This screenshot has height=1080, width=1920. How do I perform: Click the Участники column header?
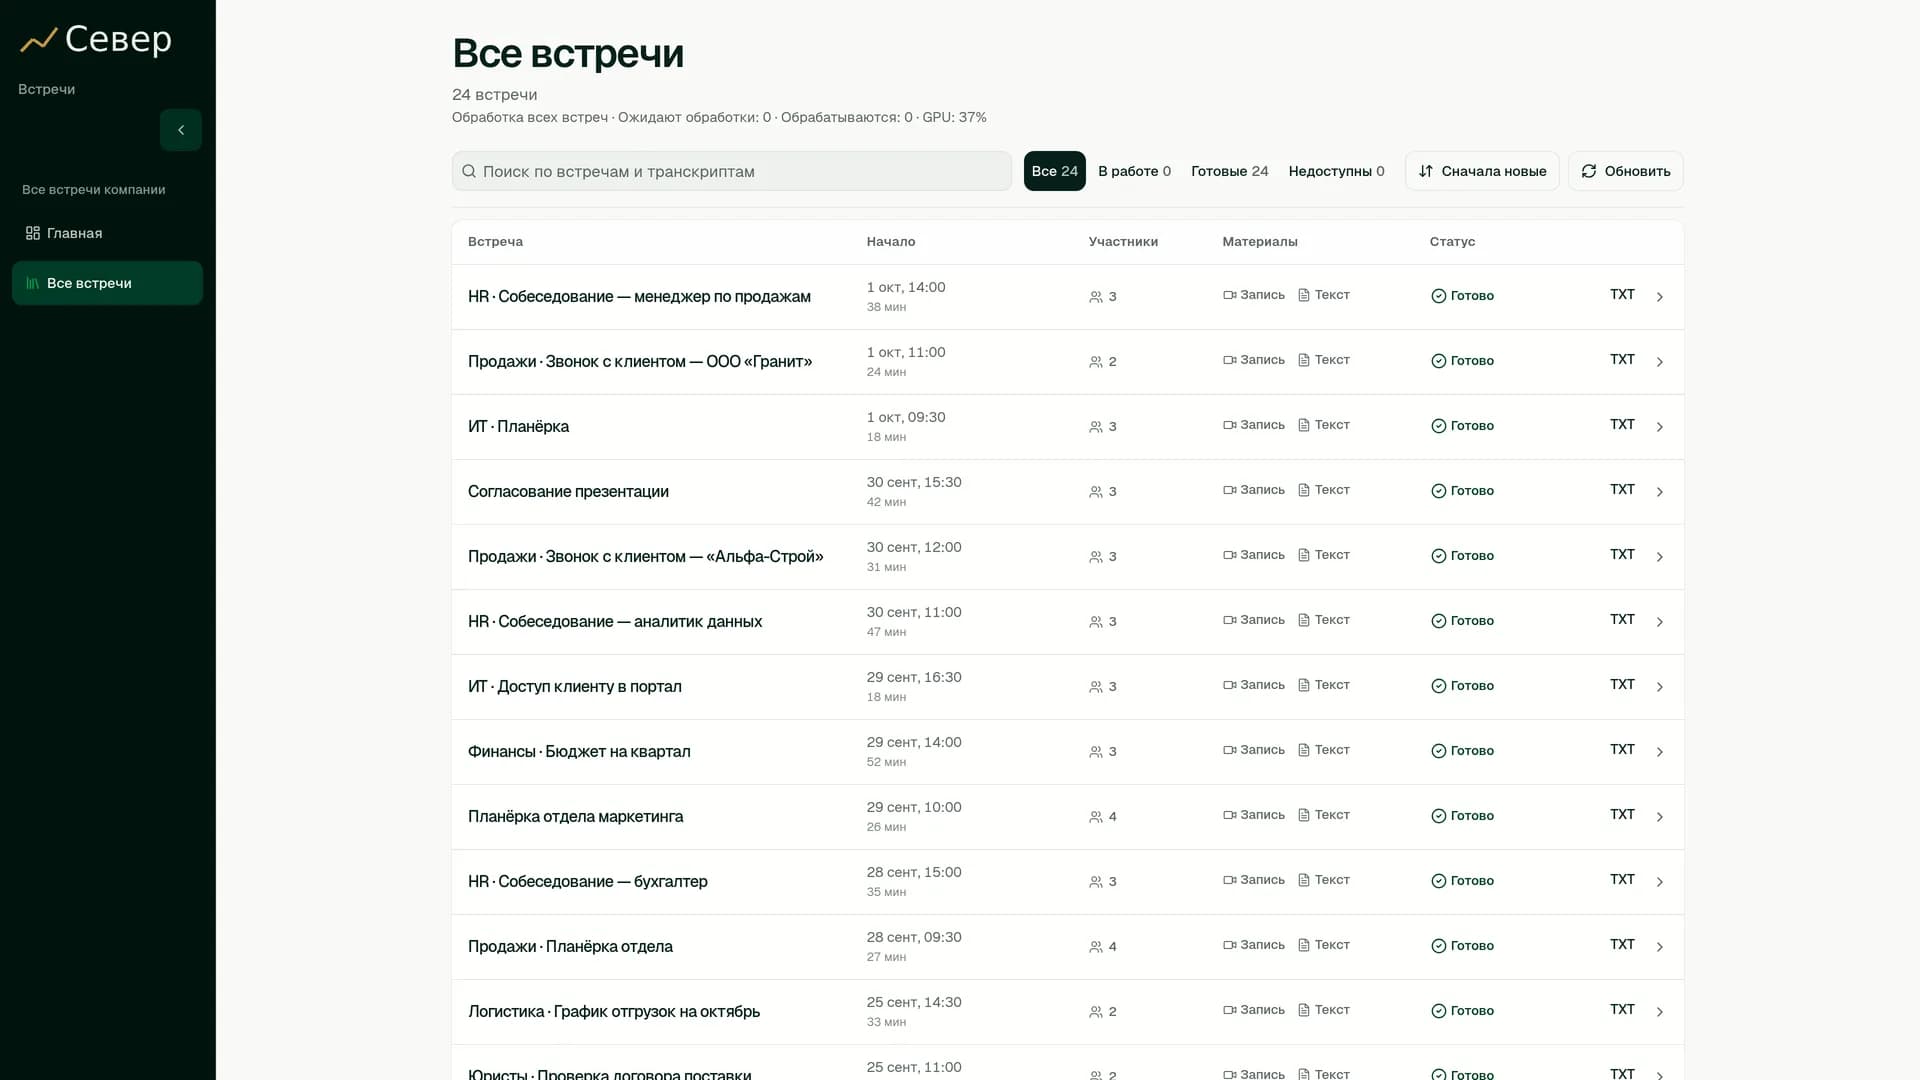point(1123,242)
